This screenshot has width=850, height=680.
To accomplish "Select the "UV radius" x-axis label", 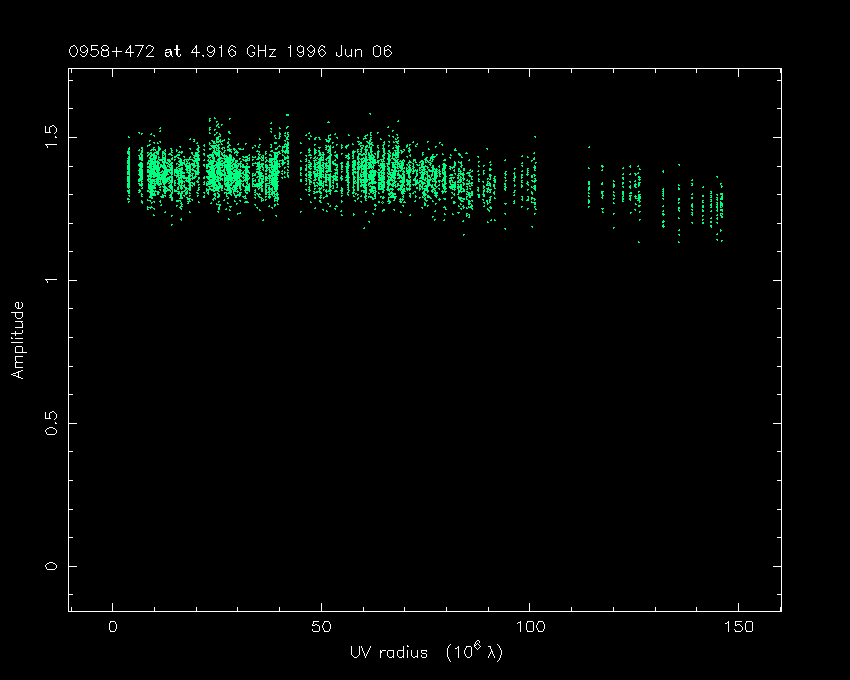I will pos(386,652).
